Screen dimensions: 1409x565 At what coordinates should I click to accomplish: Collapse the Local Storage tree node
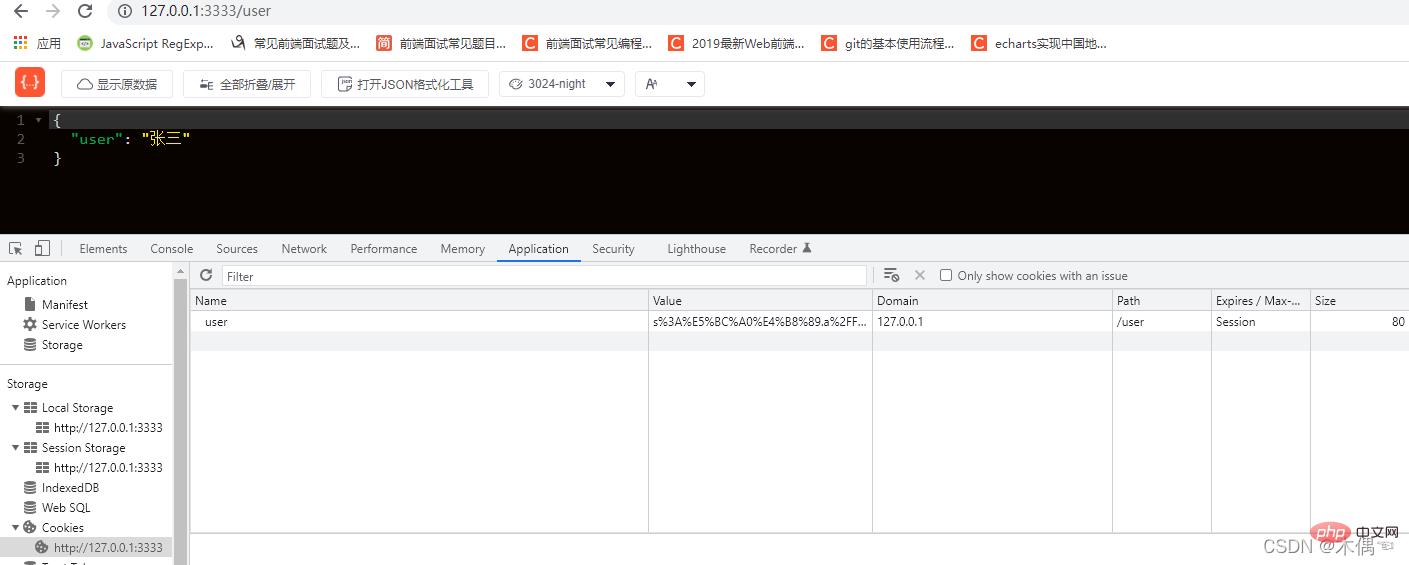(x=16, y=408)
